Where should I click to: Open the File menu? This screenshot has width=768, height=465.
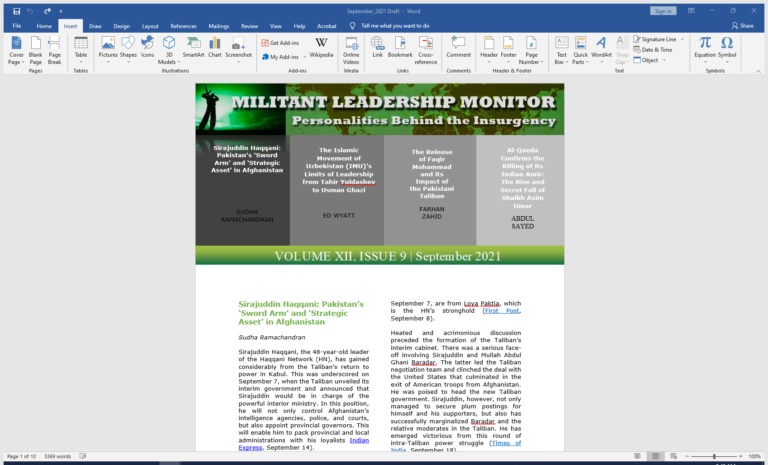17,26
